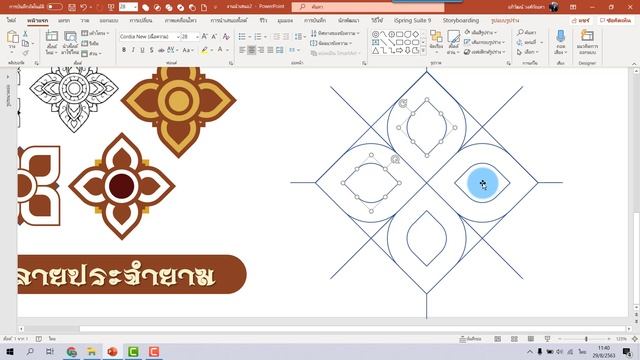Click the Save icon in quick access toolbar
640x360 pixels.
tap(72, 7)
